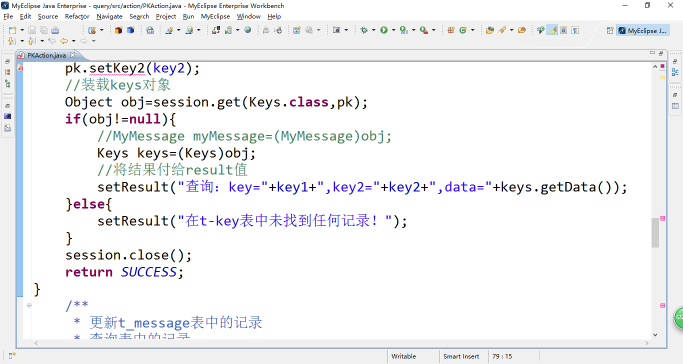Open the Window menu
This screenshot has height=364, width=683.
click(248, 17)
